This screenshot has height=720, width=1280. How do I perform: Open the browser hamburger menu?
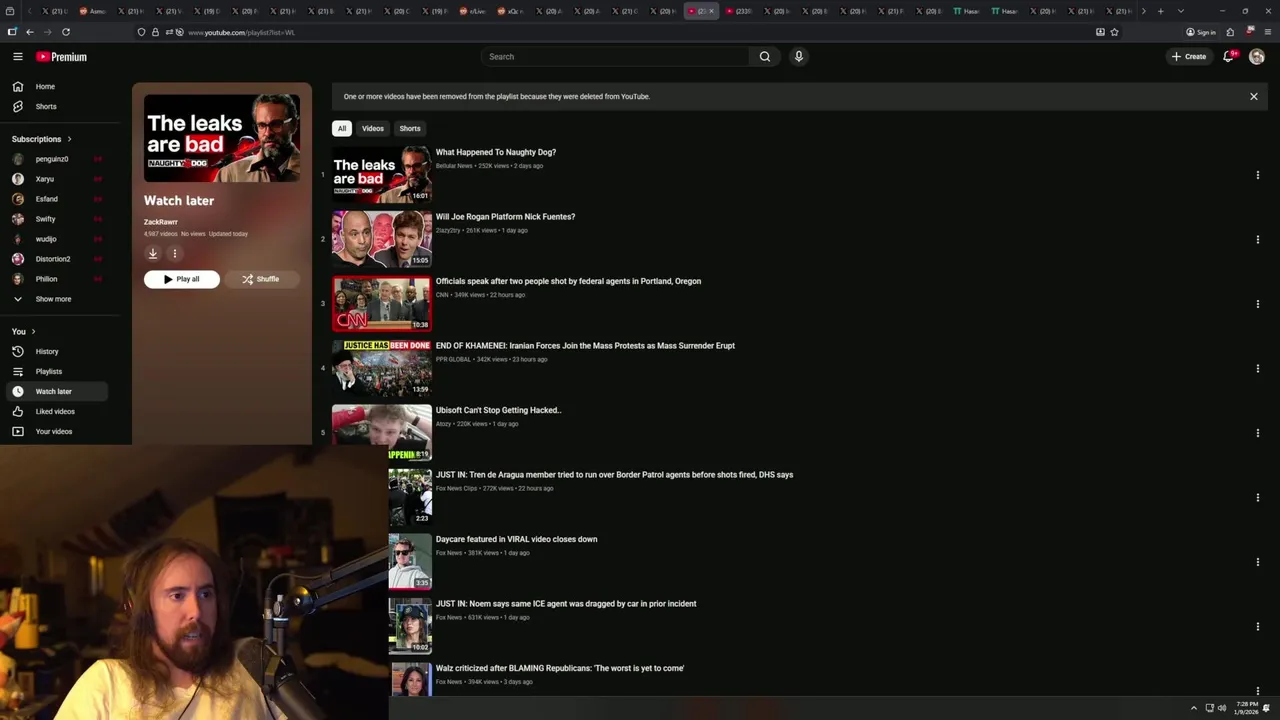[x=1266, y=32]
